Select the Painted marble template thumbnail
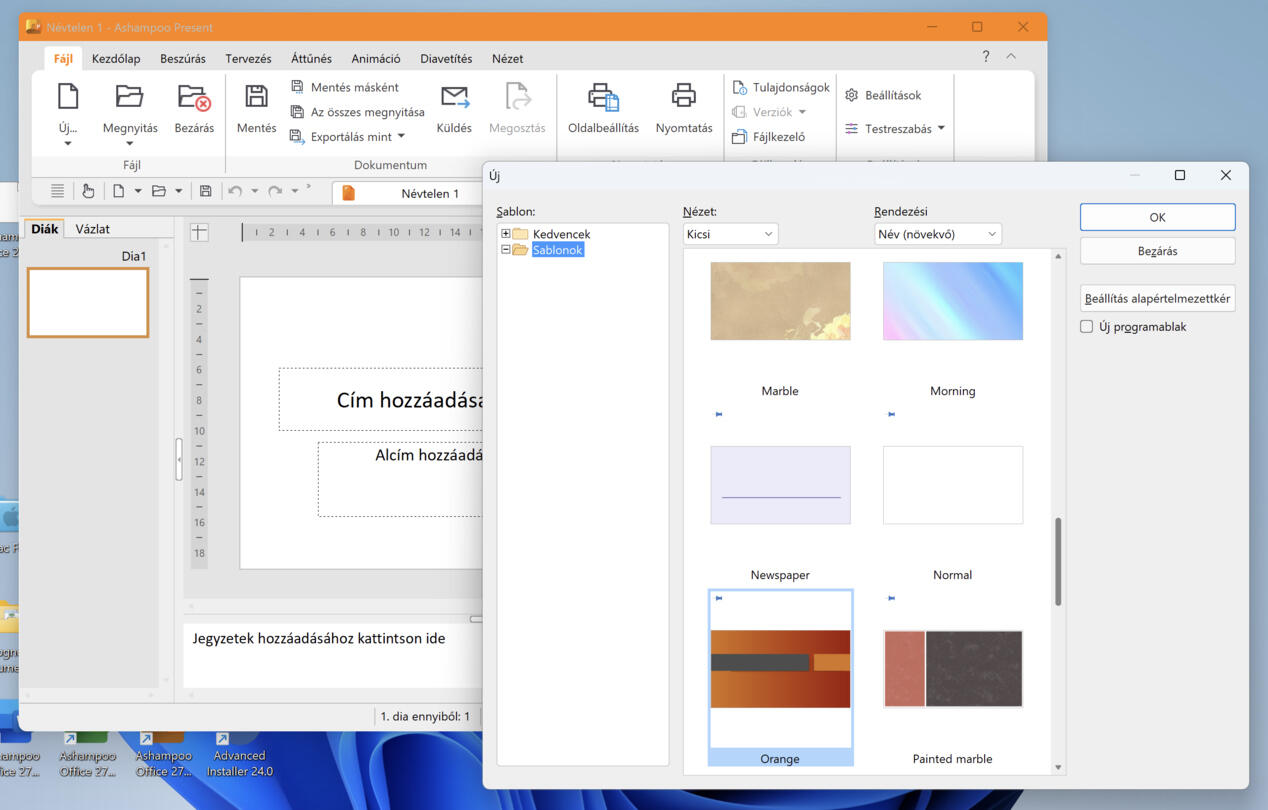This screenshot has height=810, width=1268. coord(953,669)
